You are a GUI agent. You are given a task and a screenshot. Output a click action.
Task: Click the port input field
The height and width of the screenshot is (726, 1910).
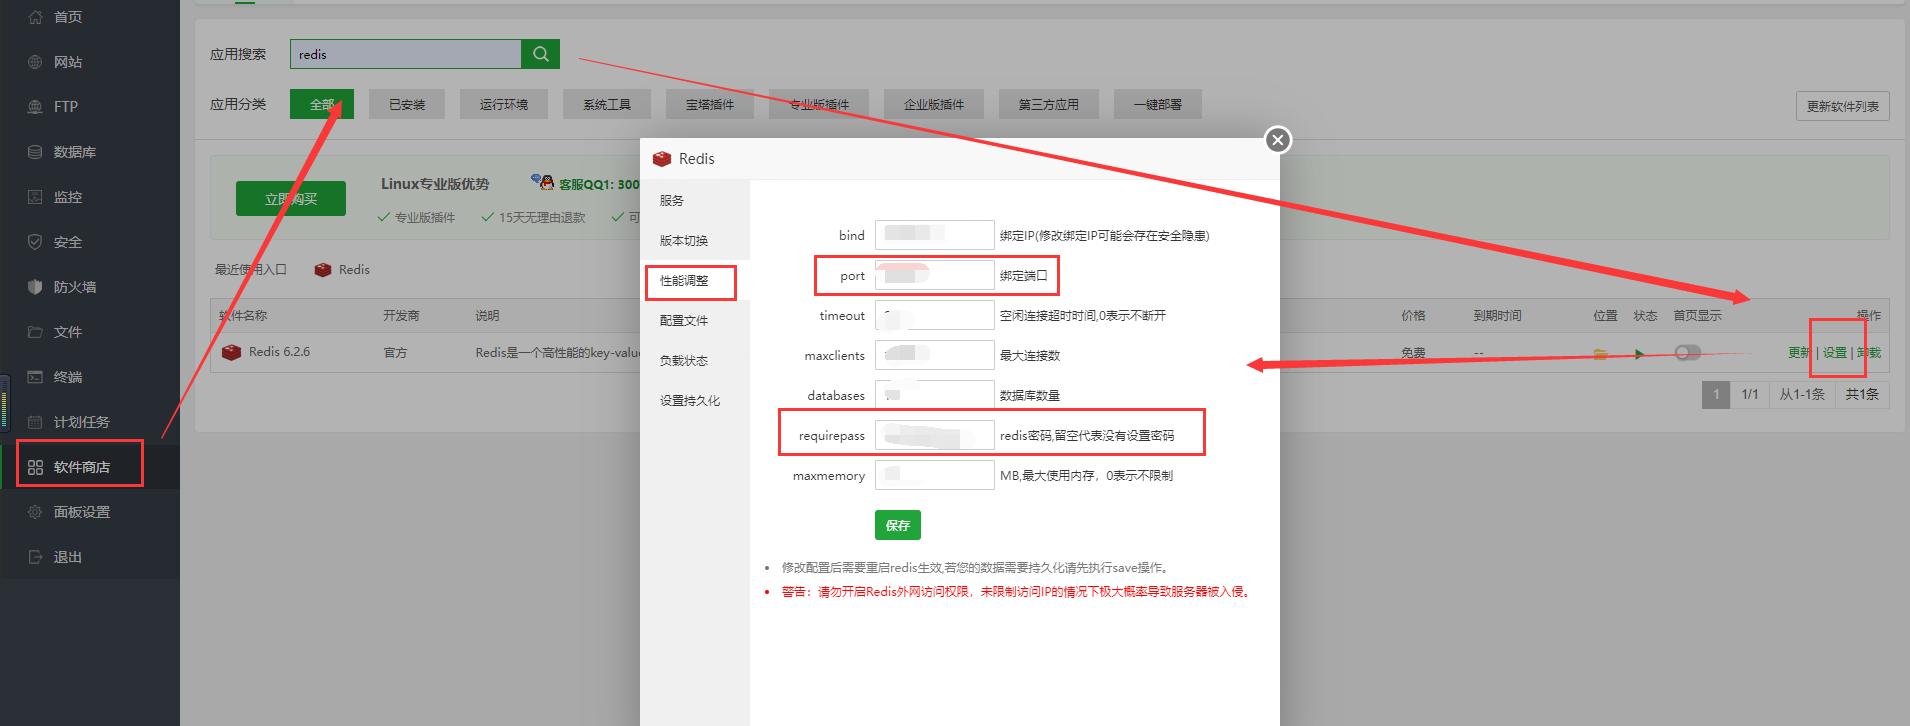pos(934,276)
